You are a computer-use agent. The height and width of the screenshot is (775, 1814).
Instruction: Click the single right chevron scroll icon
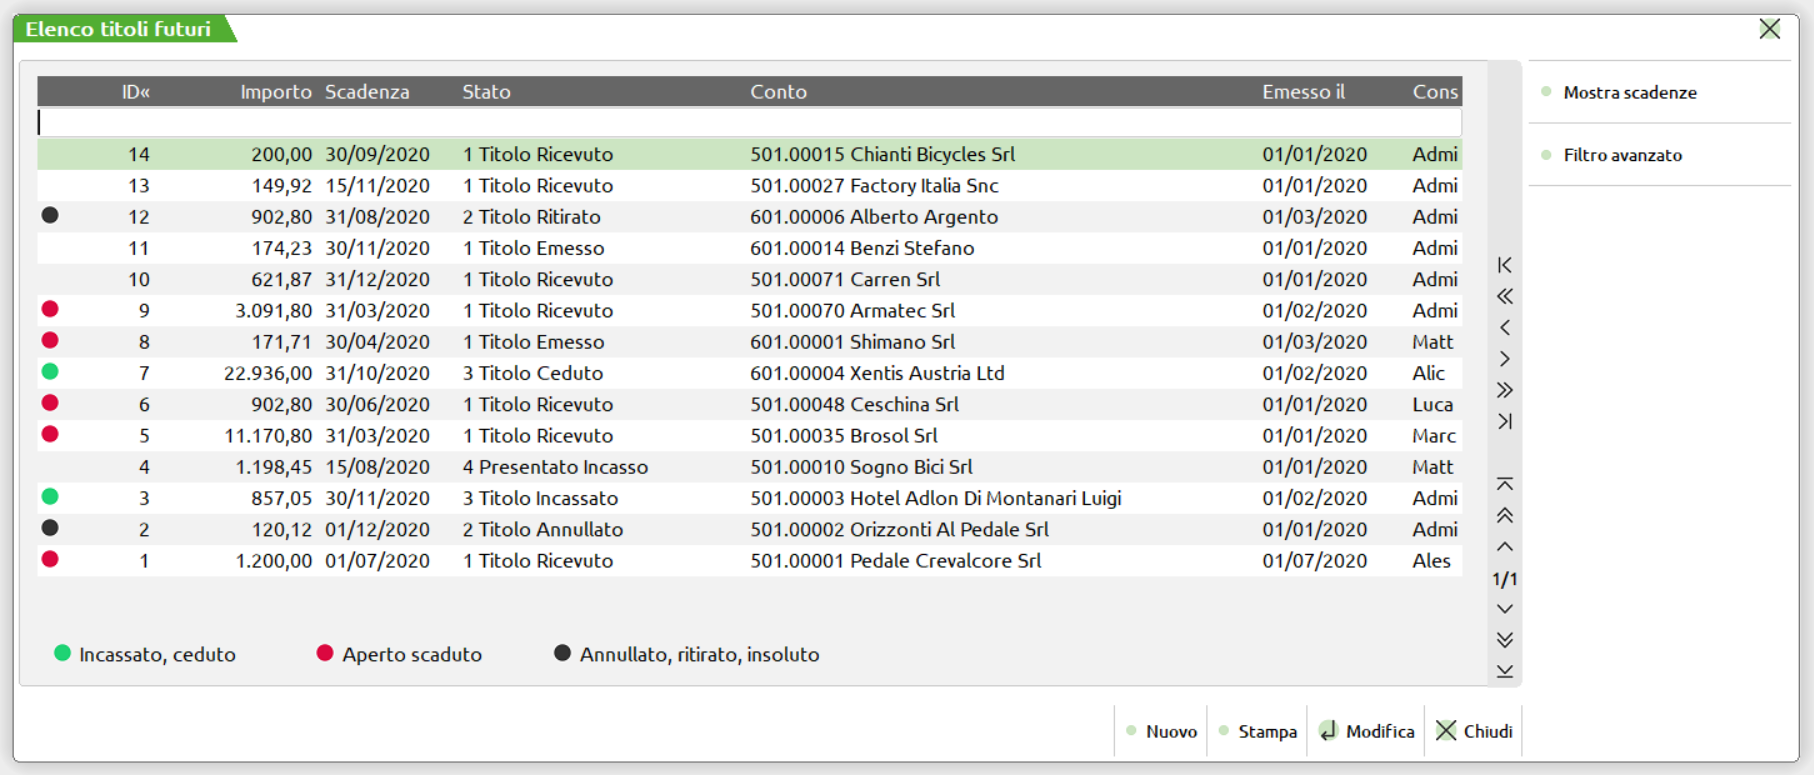tap(1504, 359)
